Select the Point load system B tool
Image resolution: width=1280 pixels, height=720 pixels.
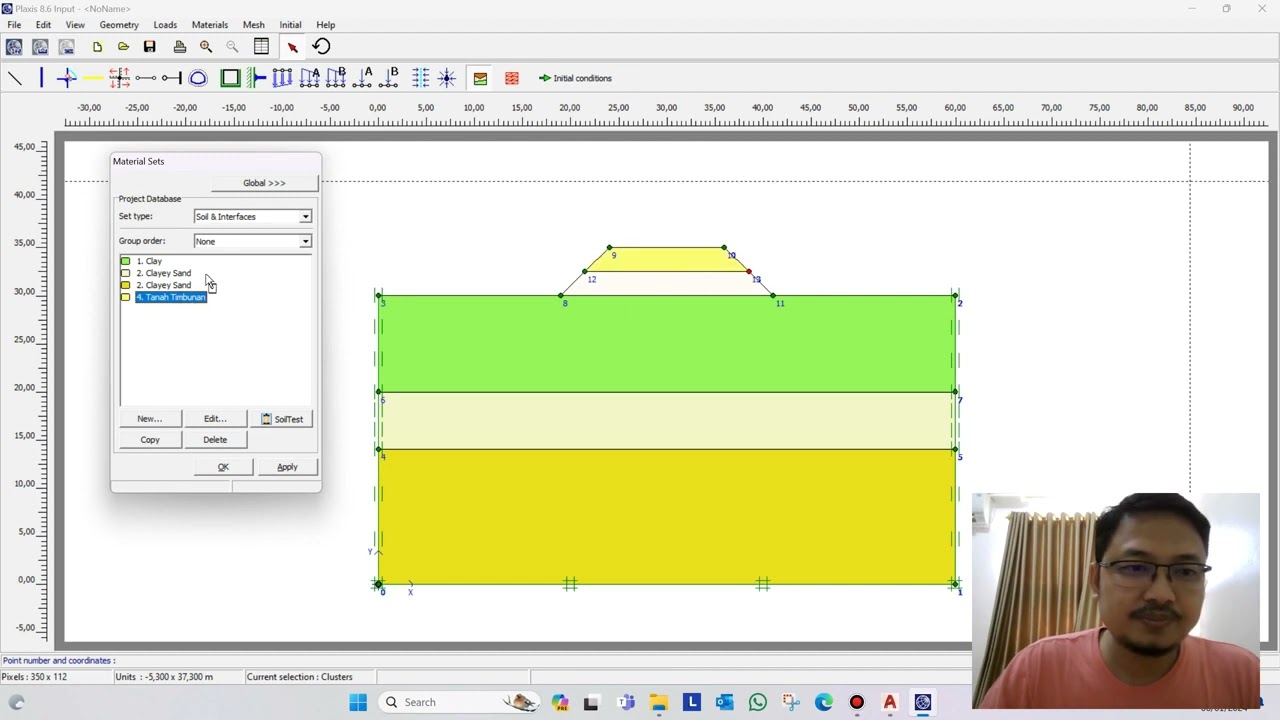click(388, 78)
